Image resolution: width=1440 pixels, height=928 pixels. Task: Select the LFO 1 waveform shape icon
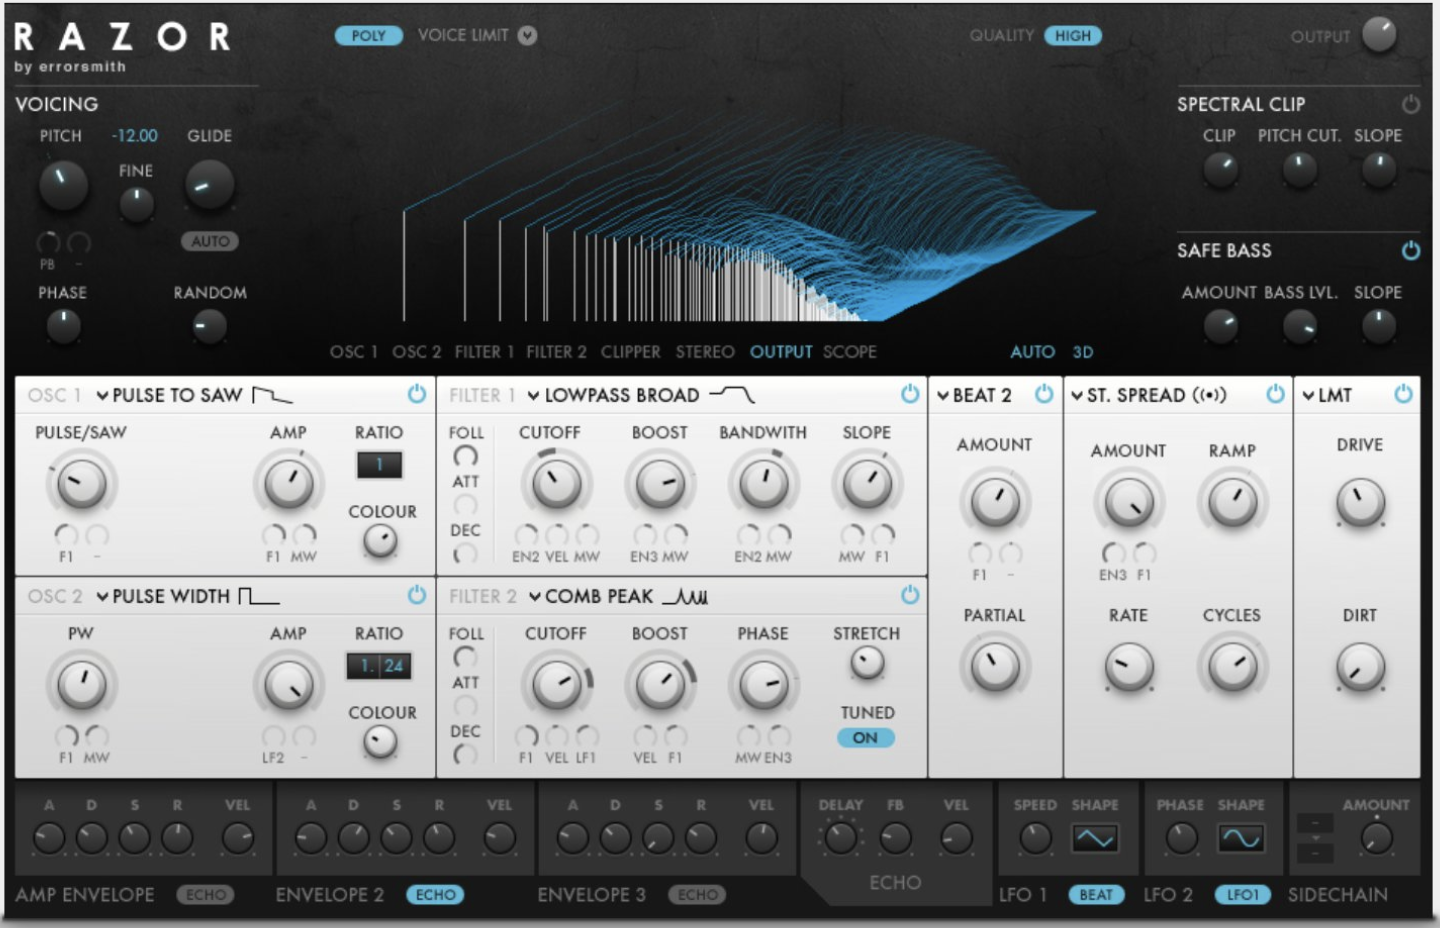[x=1096, y=838]
